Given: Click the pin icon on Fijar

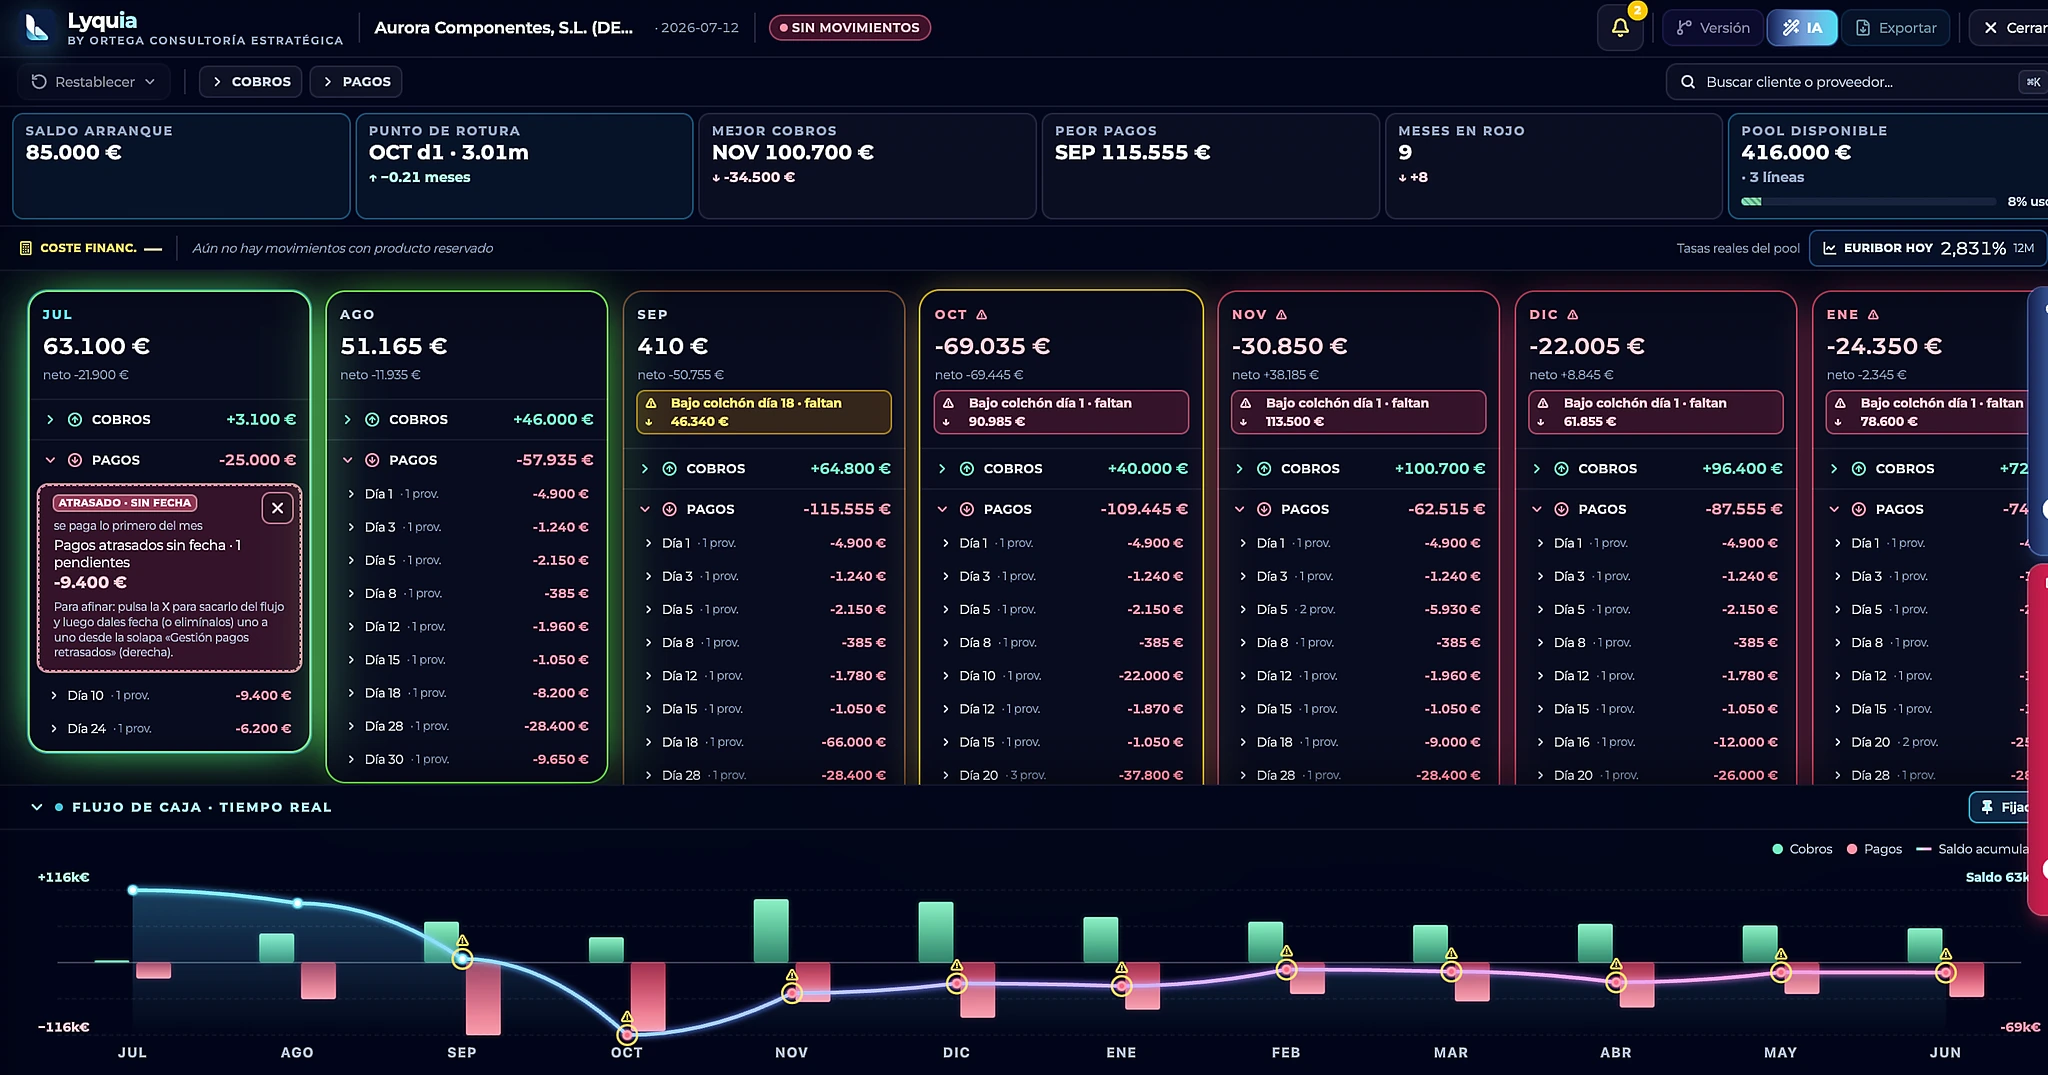Looking at the screenshot, I should click(x=1987, y=807).
